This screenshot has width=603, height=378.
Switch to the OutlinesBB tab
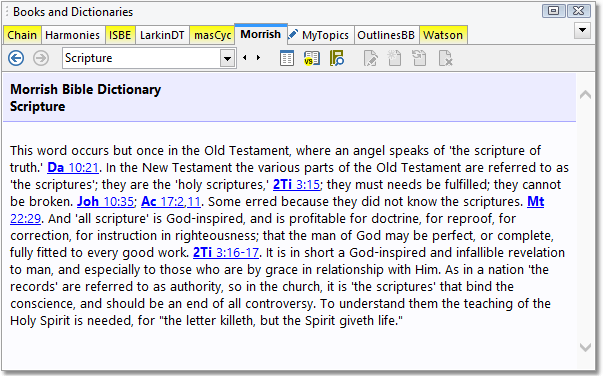tap(386, 35)
